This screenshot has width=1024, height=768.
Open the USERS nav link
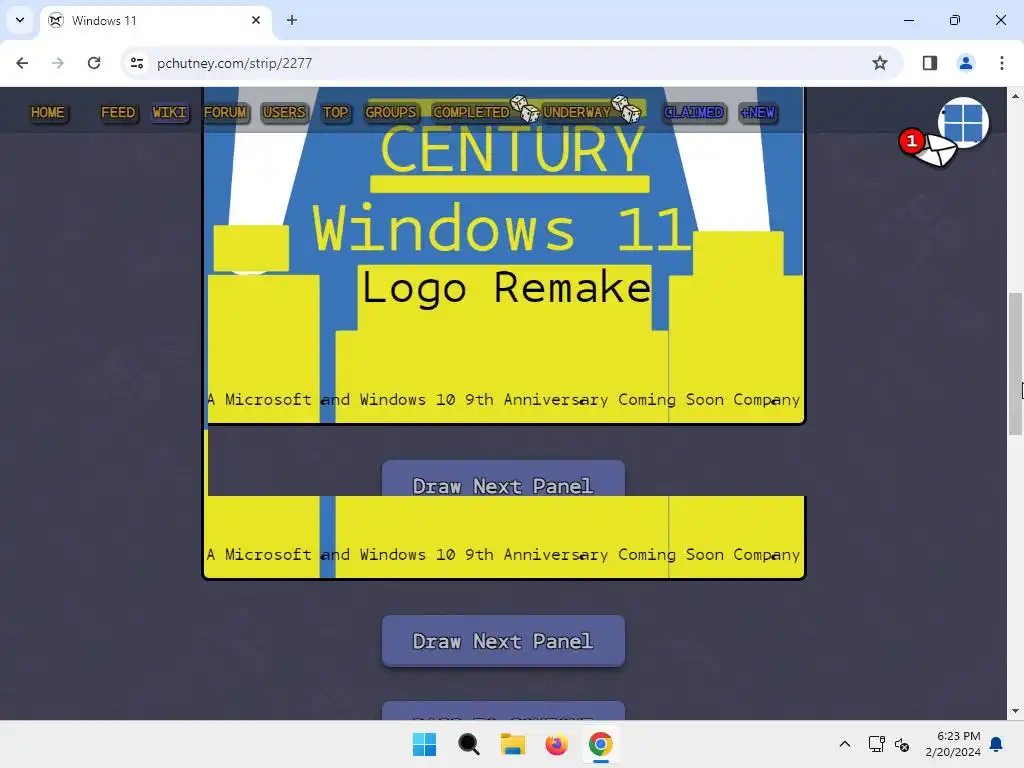(x=284, y=112)
